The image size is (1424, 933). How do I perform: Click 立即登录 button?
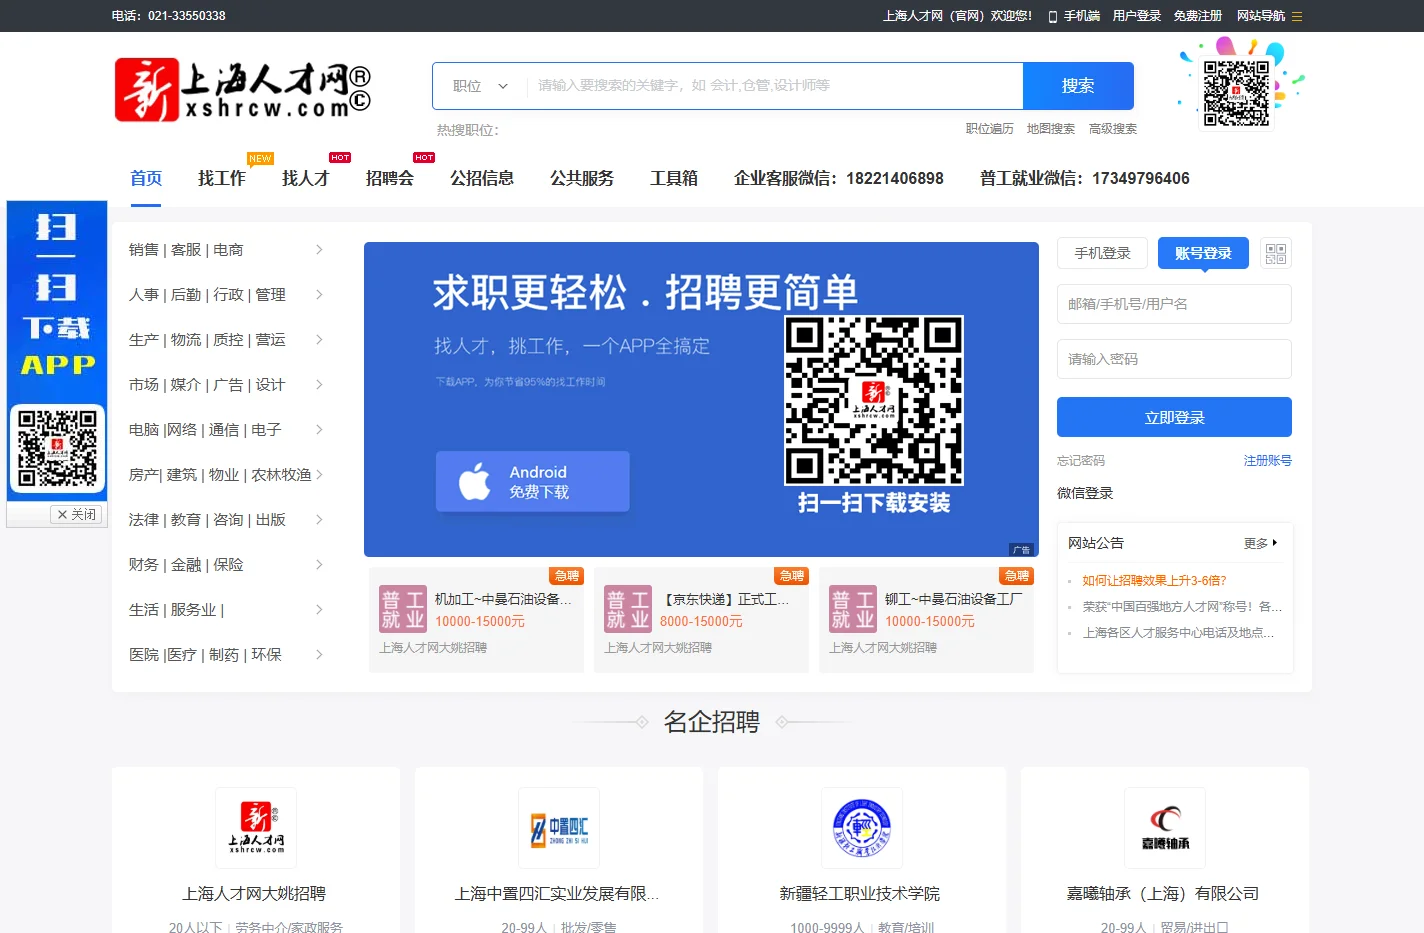point(1174,417)
